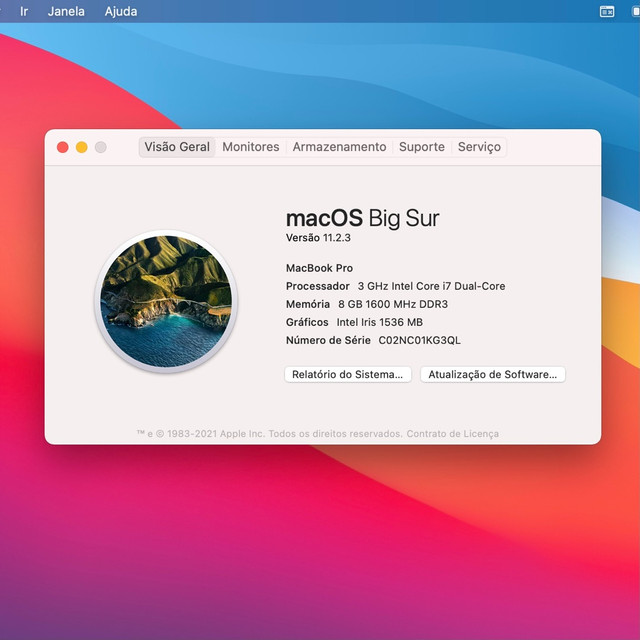Click the graphics value Intel Iris 1536 MB
640x640 pixels.
(380, 322)
